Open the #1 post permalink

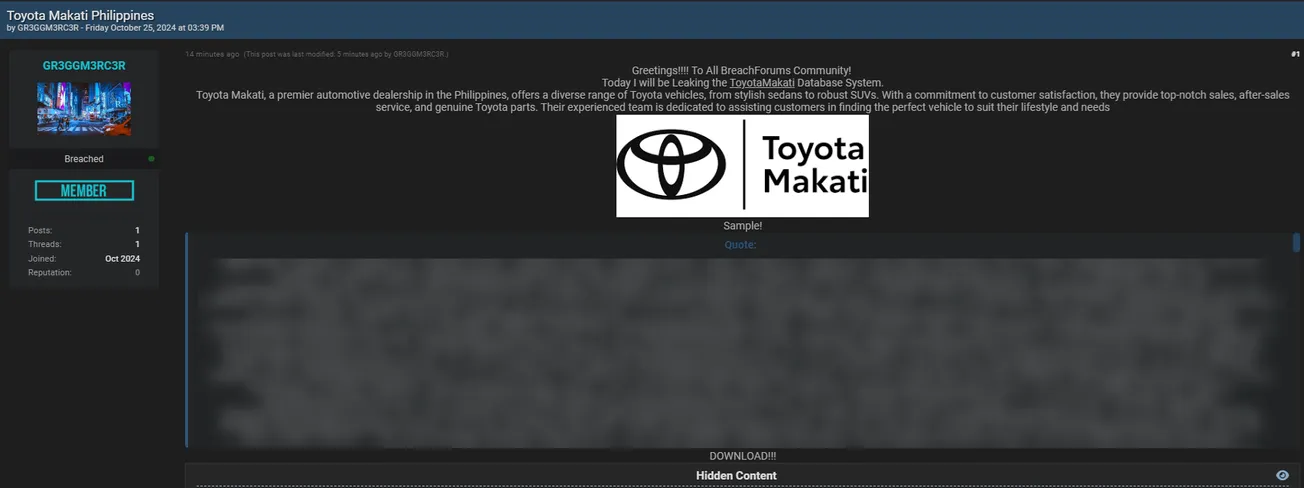tap(1295, 54)
